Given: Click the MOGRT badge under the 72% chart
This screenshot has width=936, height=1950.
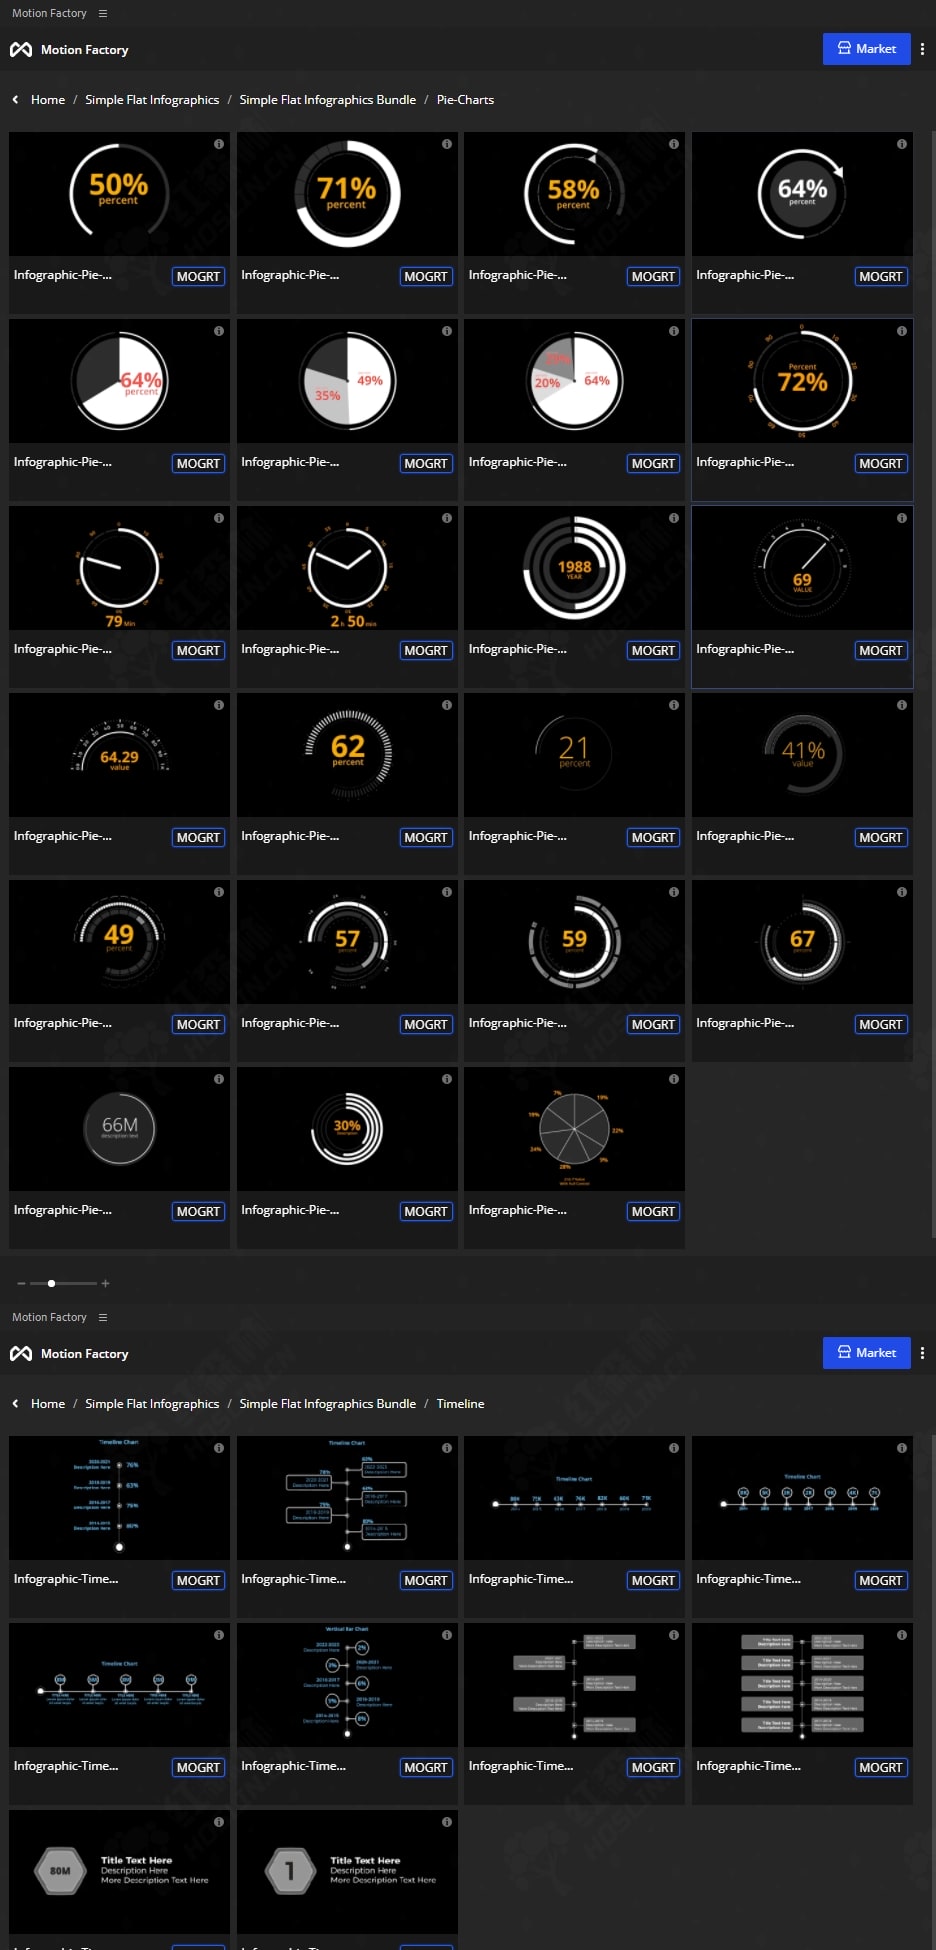Looking at the screenshot, I should point(880,464).
